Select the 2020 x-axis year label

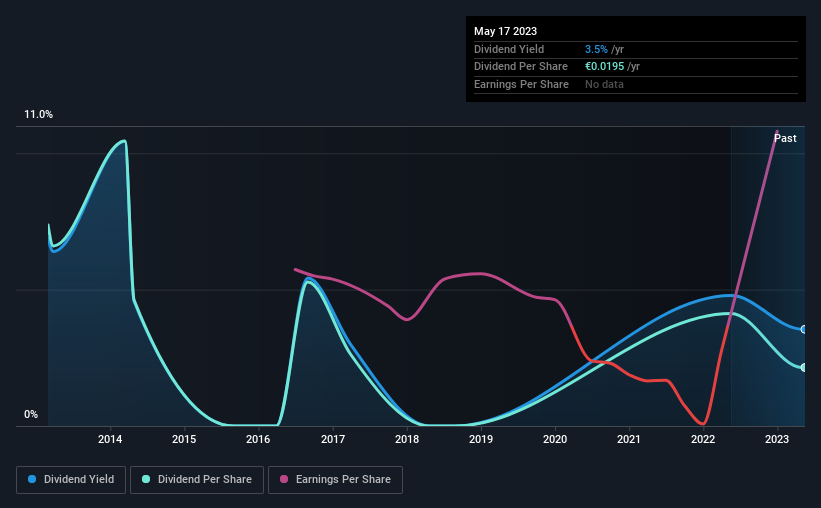555,439
